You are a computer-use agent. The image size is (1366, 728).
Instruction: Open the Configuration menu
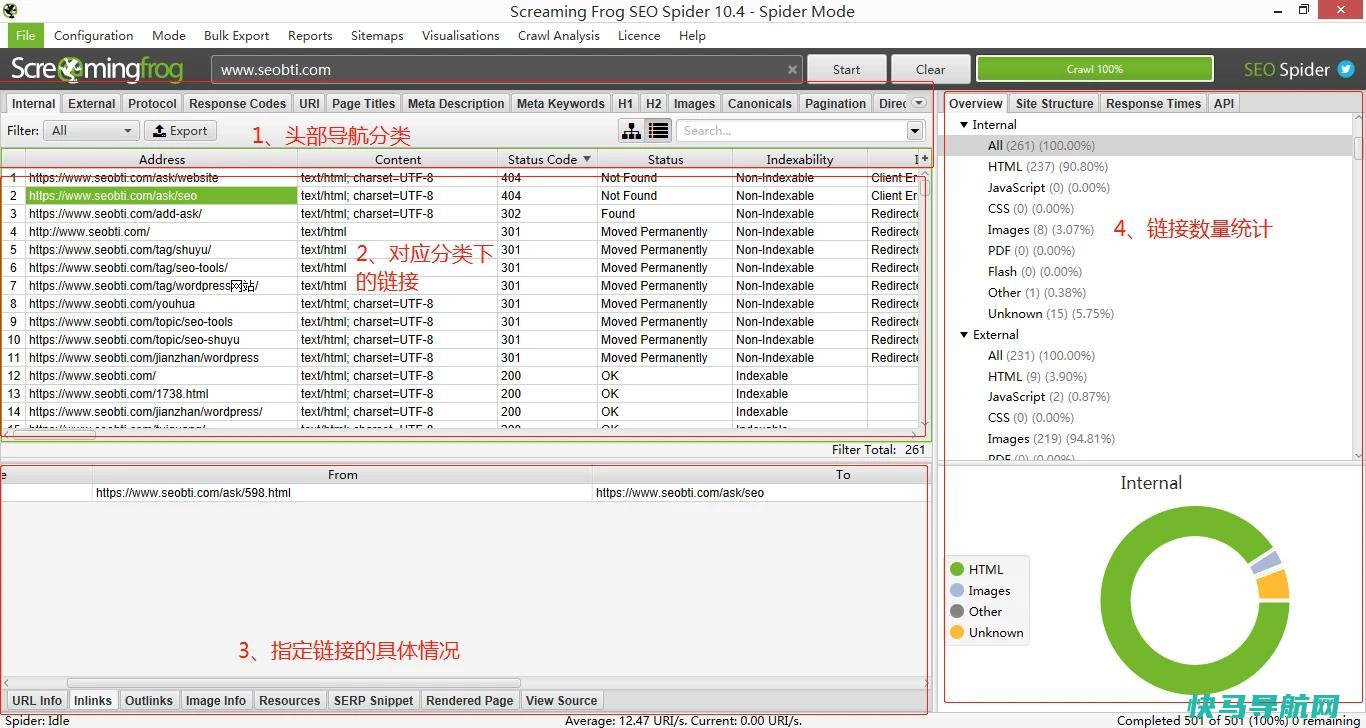pyautogui.click(x=93, y=35)
